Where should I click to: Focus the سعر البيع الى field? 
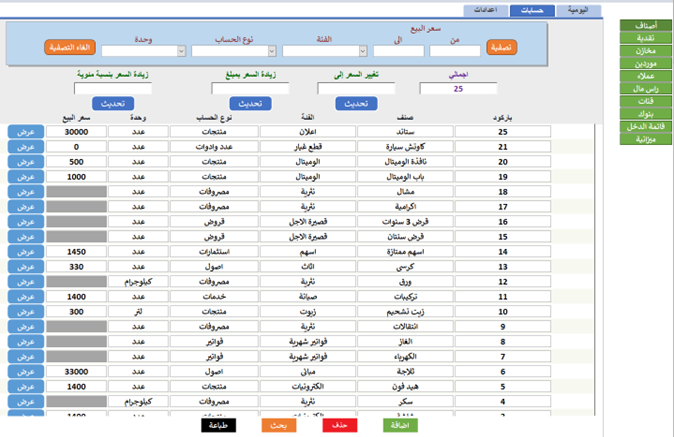[x=398, y=51]
